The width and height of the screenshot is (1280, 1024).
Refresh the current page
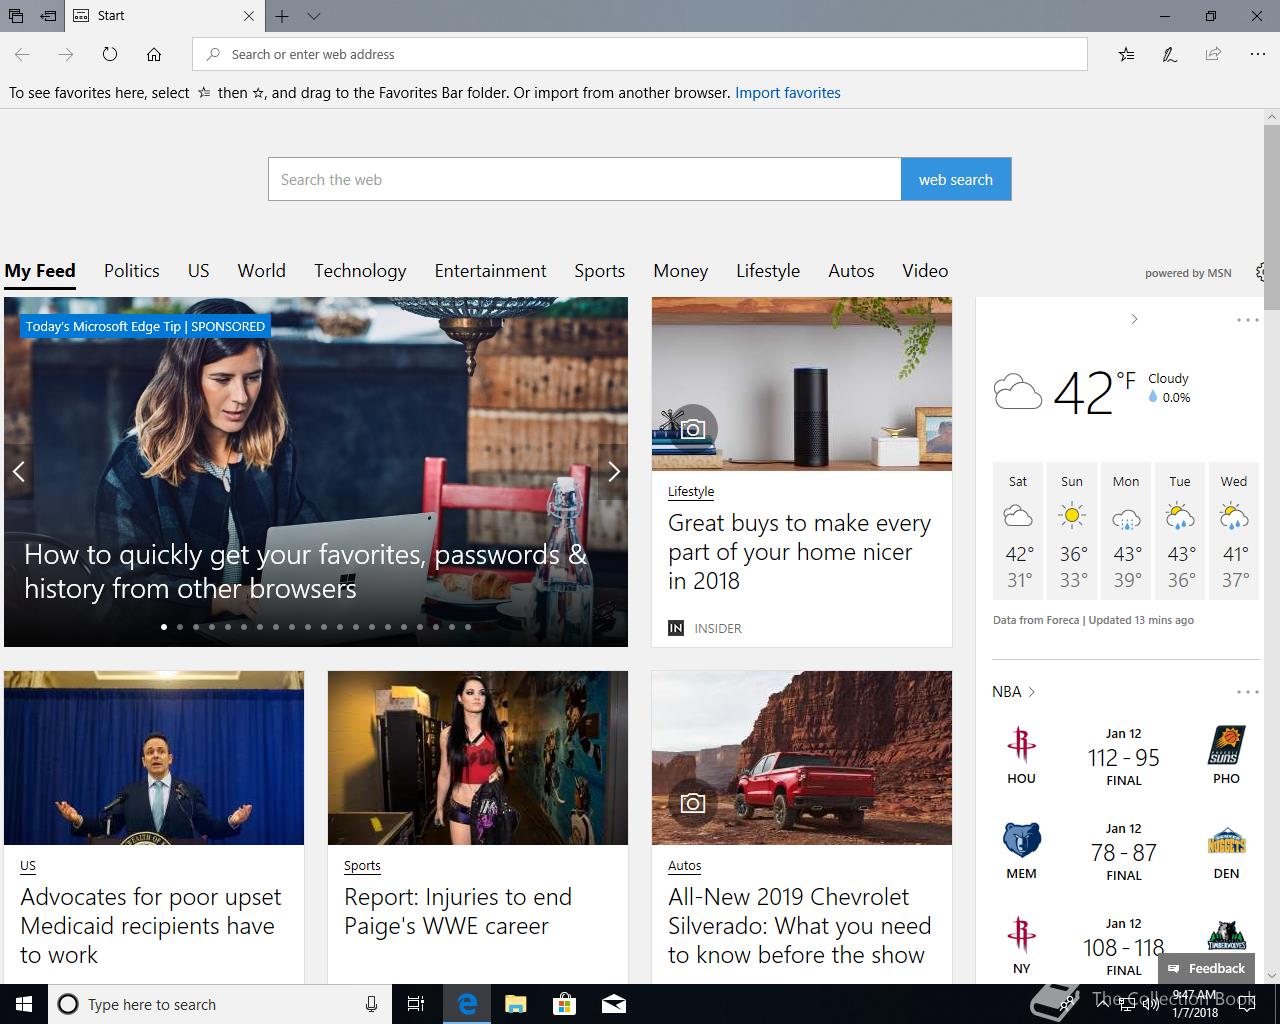pyautogui.click(x=110, y=54)
